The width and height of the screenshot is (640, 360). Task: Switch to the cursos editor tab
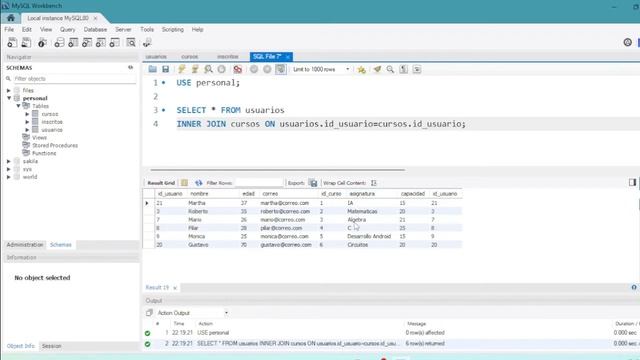[x=189, y=57]
